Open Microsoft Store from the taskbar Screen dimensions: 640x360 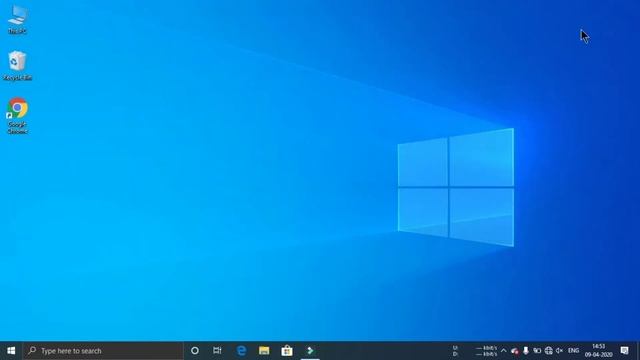coord(287,351)
